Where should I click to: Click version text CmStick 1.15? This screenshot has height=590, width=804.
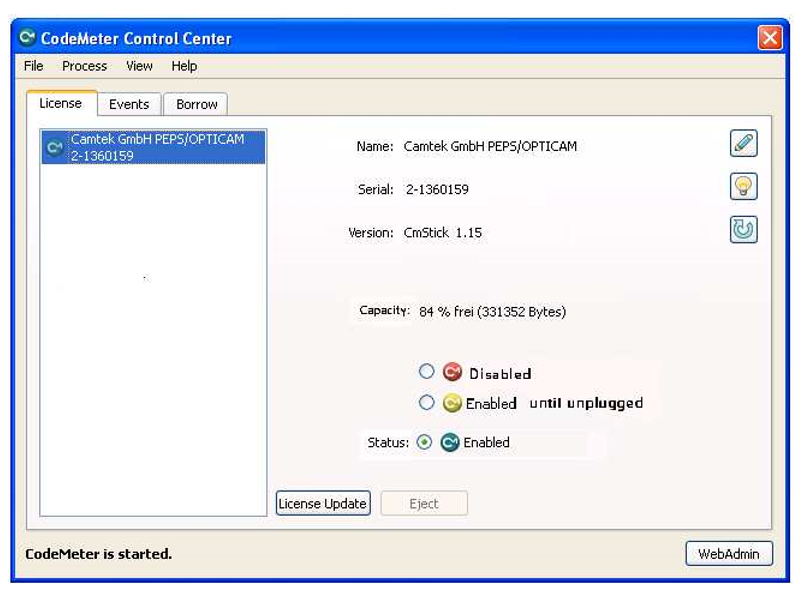pyautogui.click(x=443, y=233)
